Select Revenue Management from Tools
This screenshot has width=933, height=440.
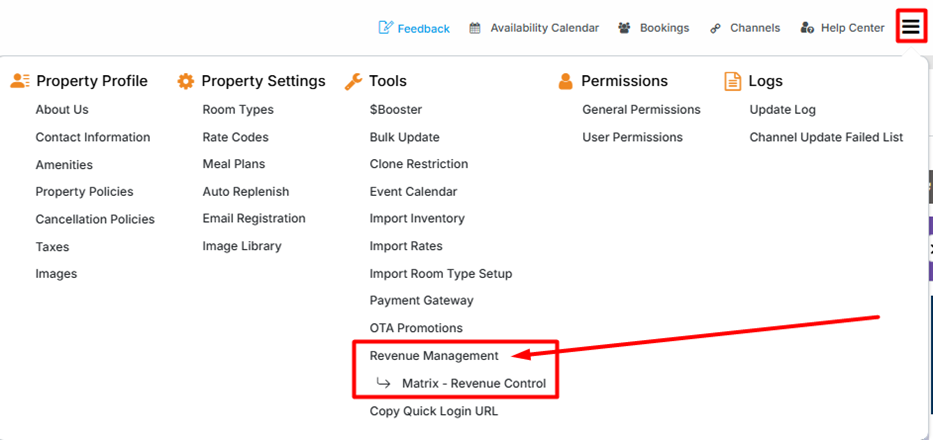(x=434, y=355)
